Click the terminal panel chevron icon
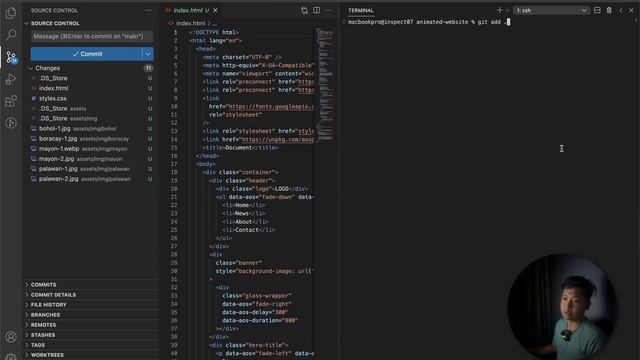 [x=621, y=10]
